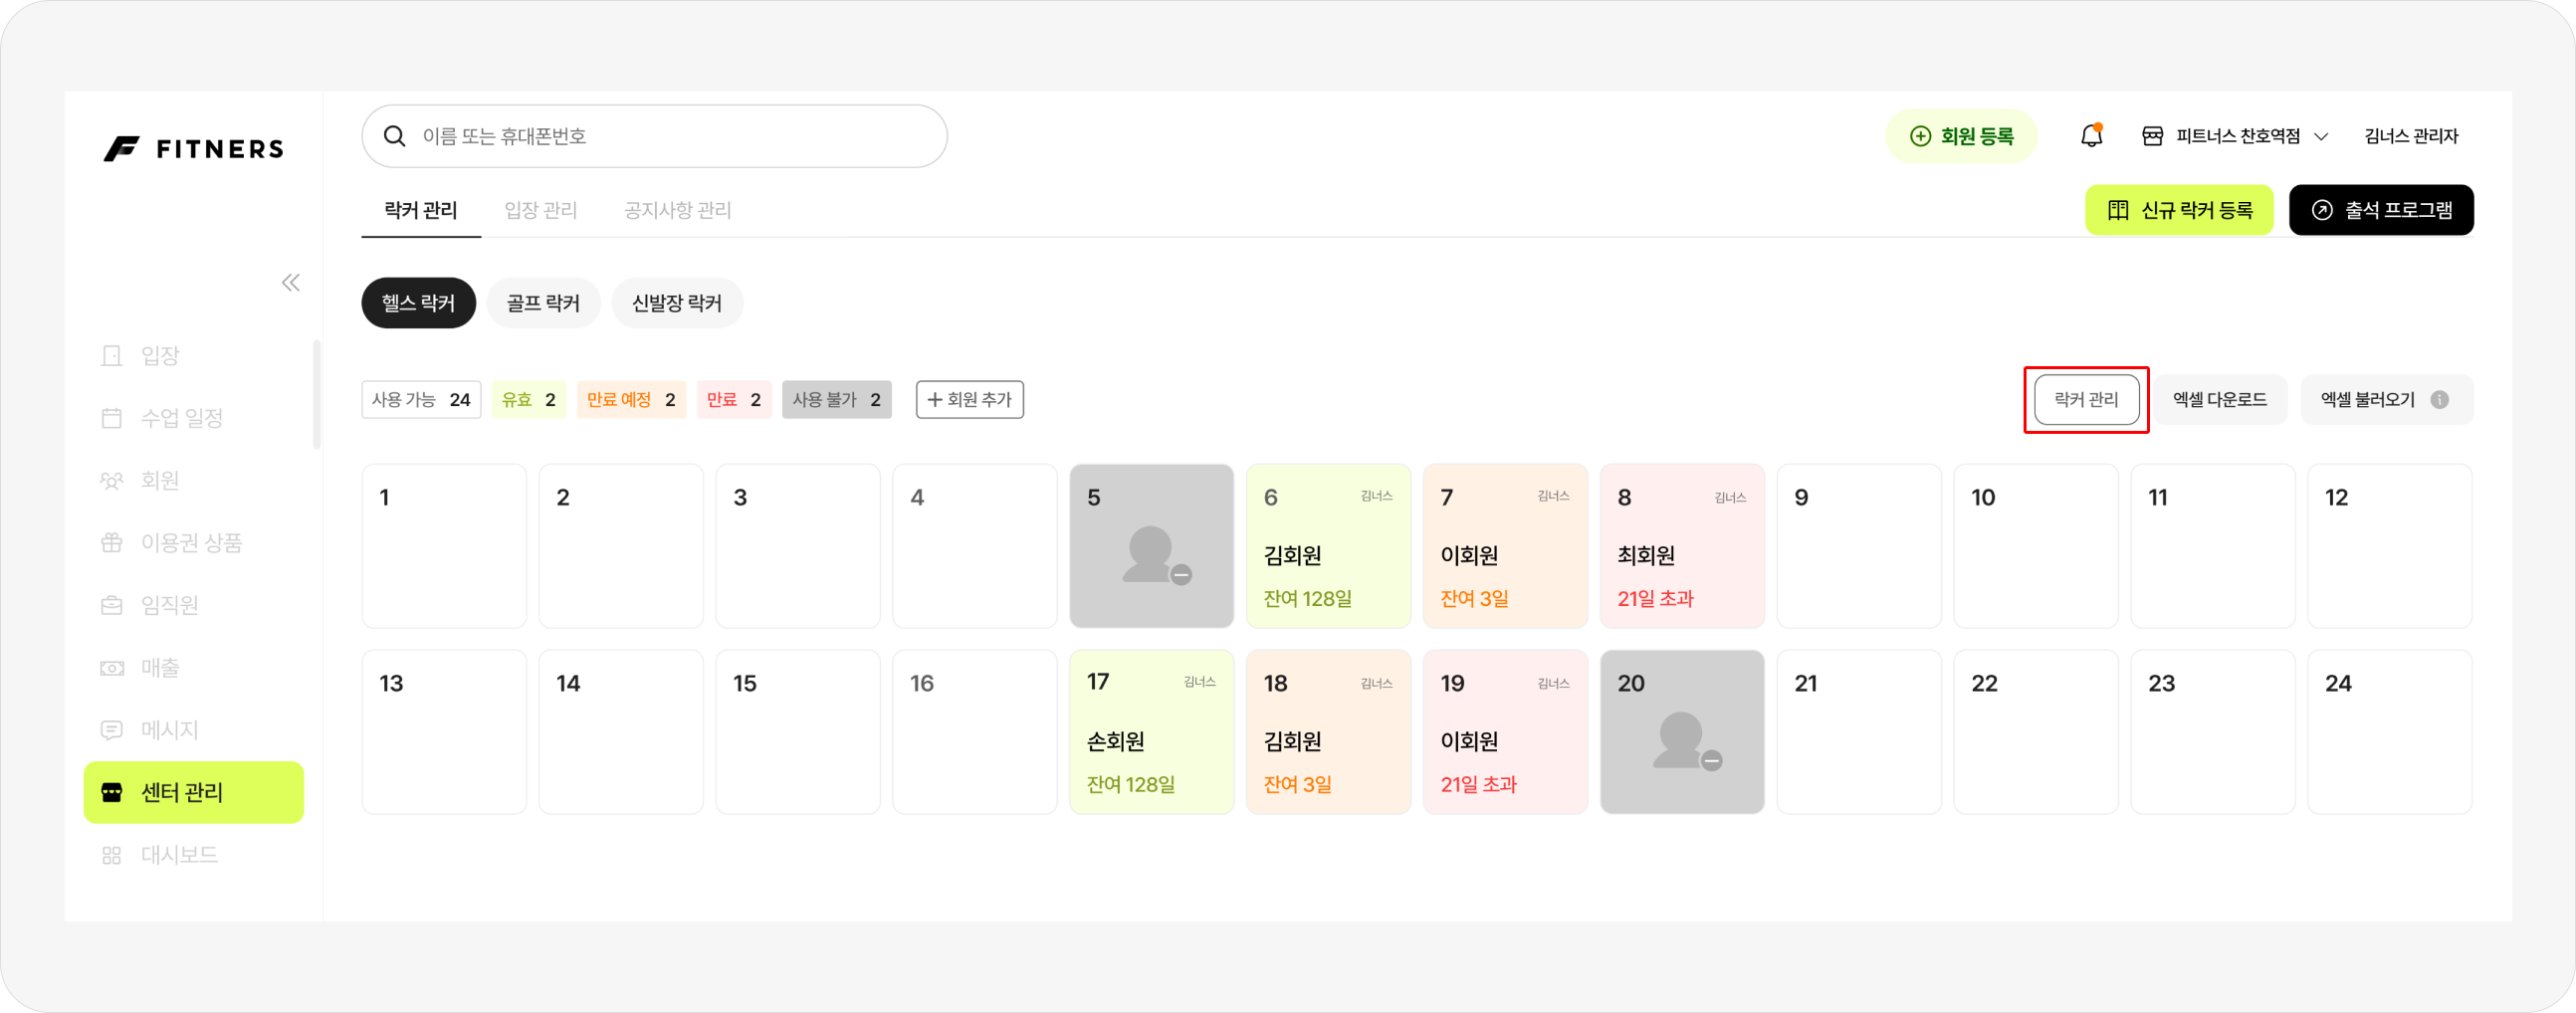Viewport: 2576px width, 1013px height.
Task: Switch to the 입장 관리 tab
Action: [541, 210]
